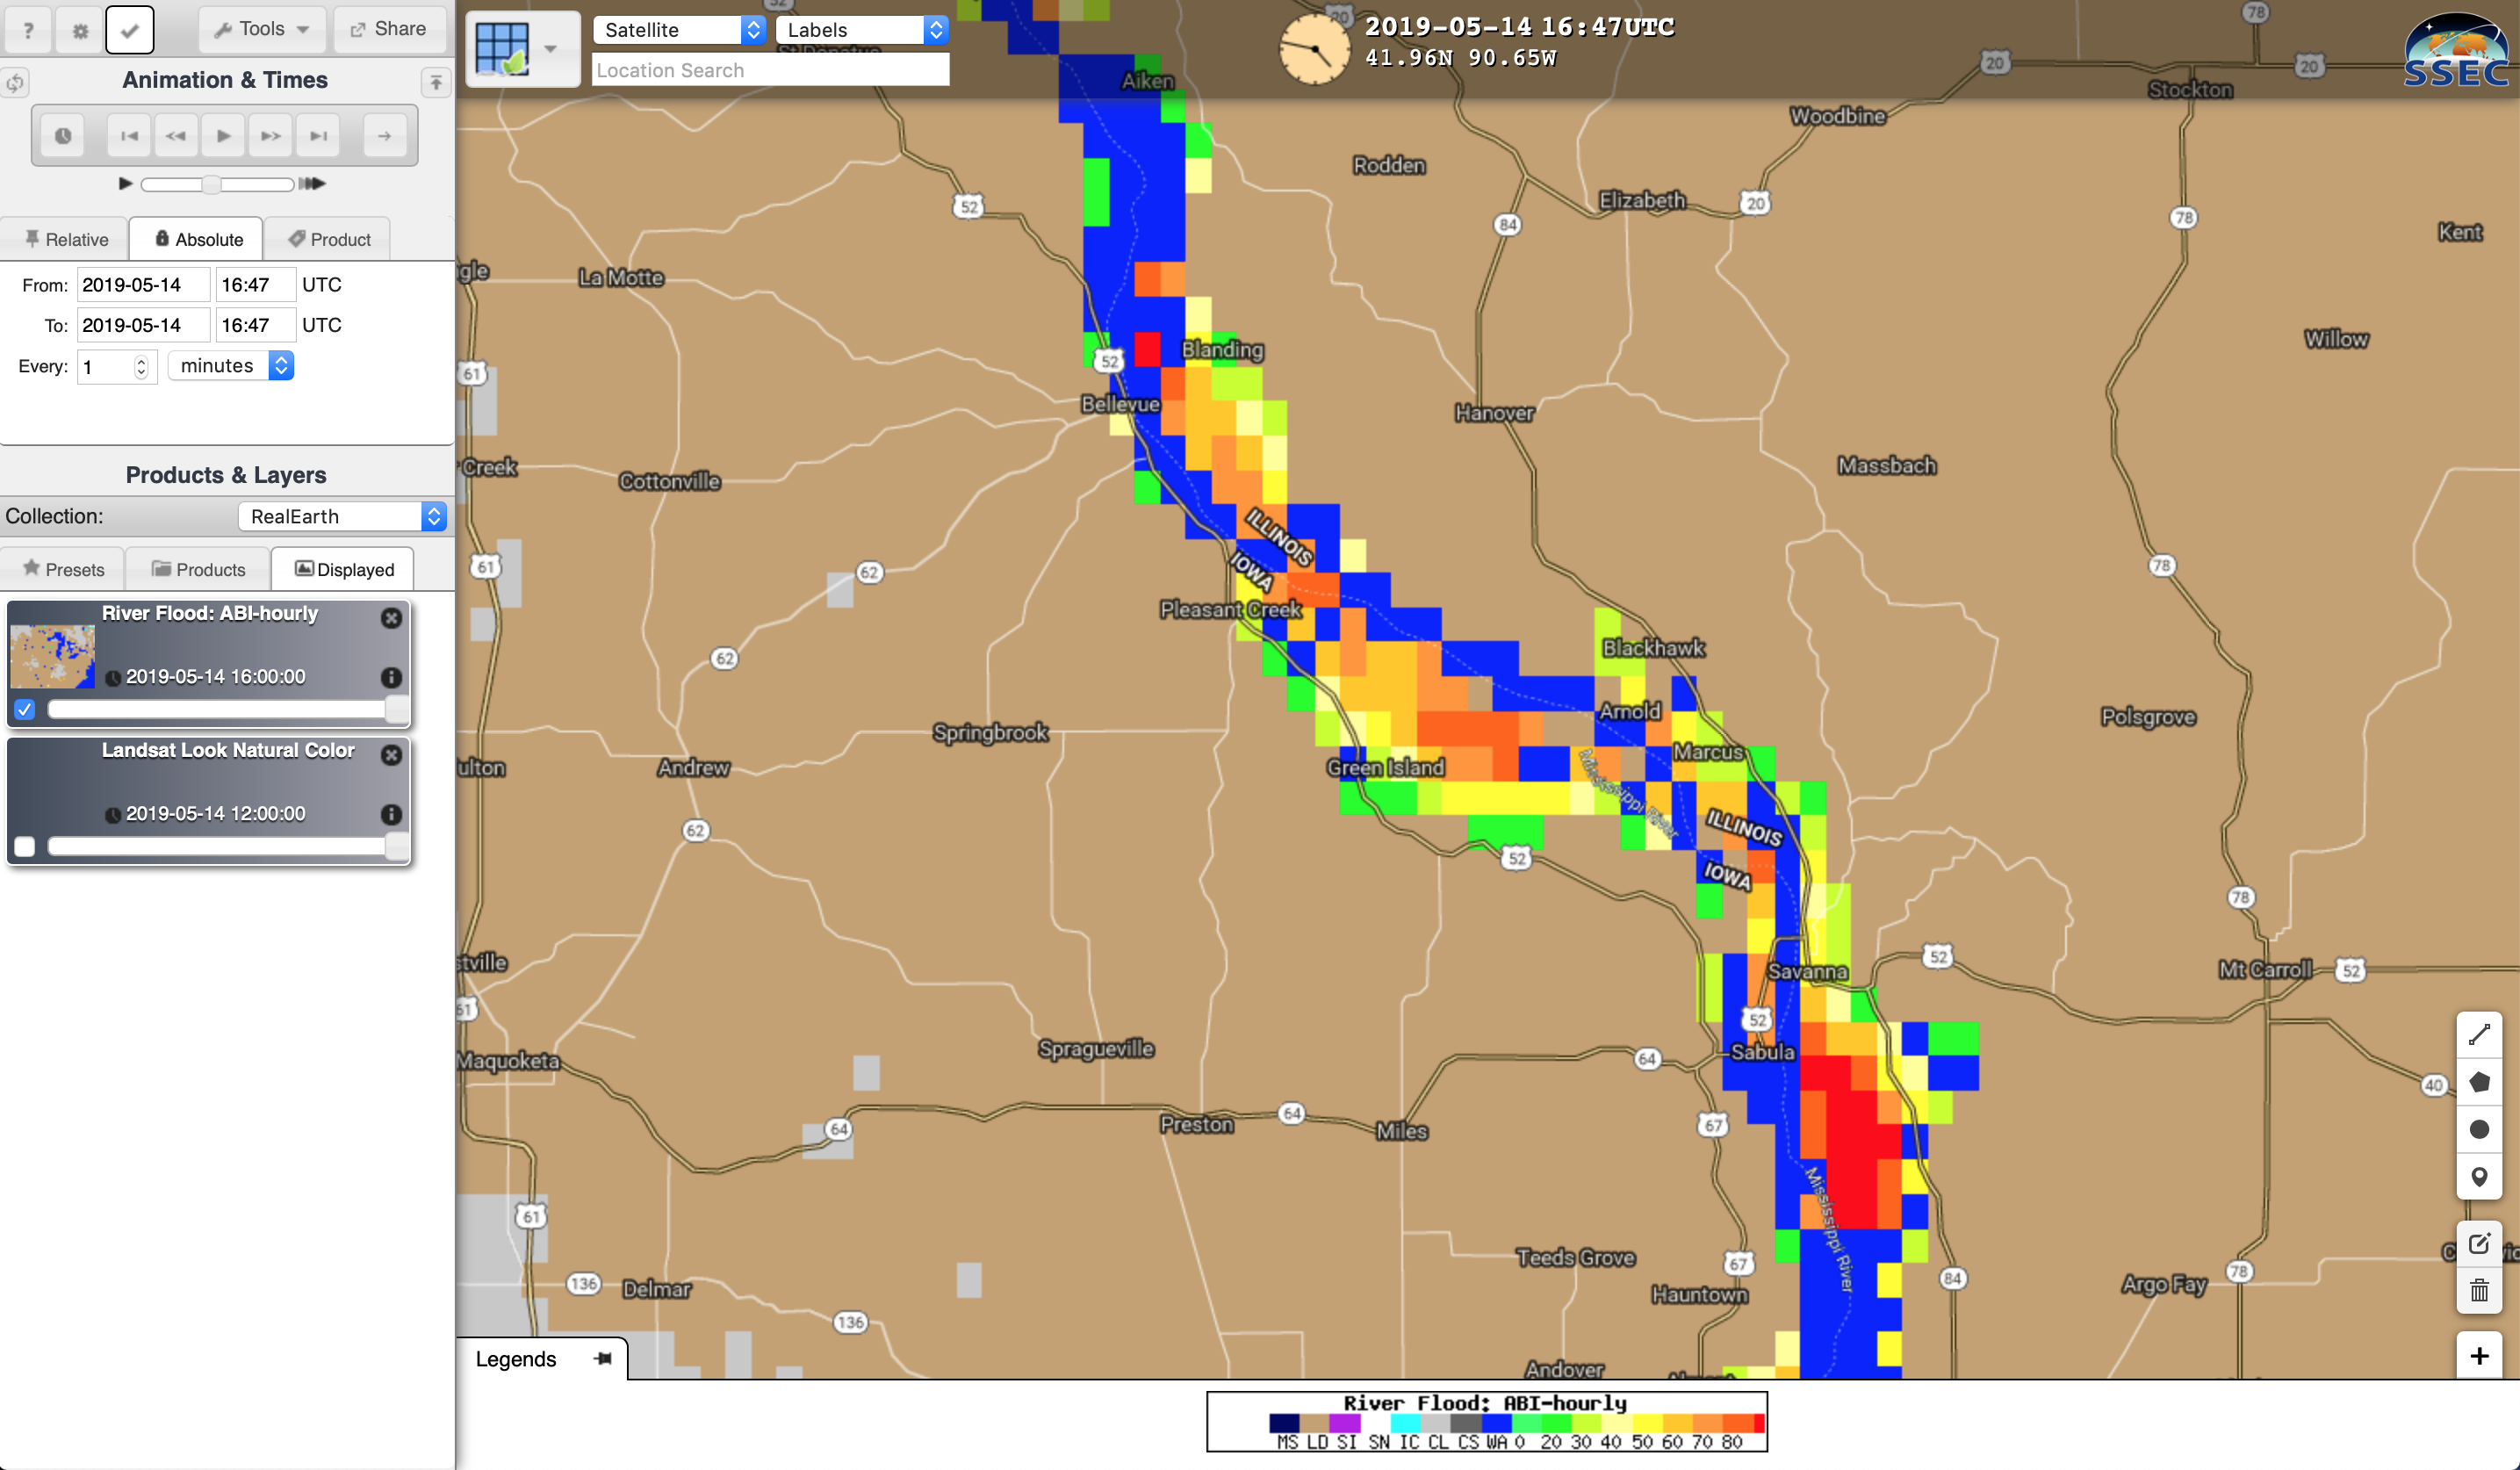Open the Tools dropdown menu
The image size is (2520, 1470).
[x=262, y=30]
